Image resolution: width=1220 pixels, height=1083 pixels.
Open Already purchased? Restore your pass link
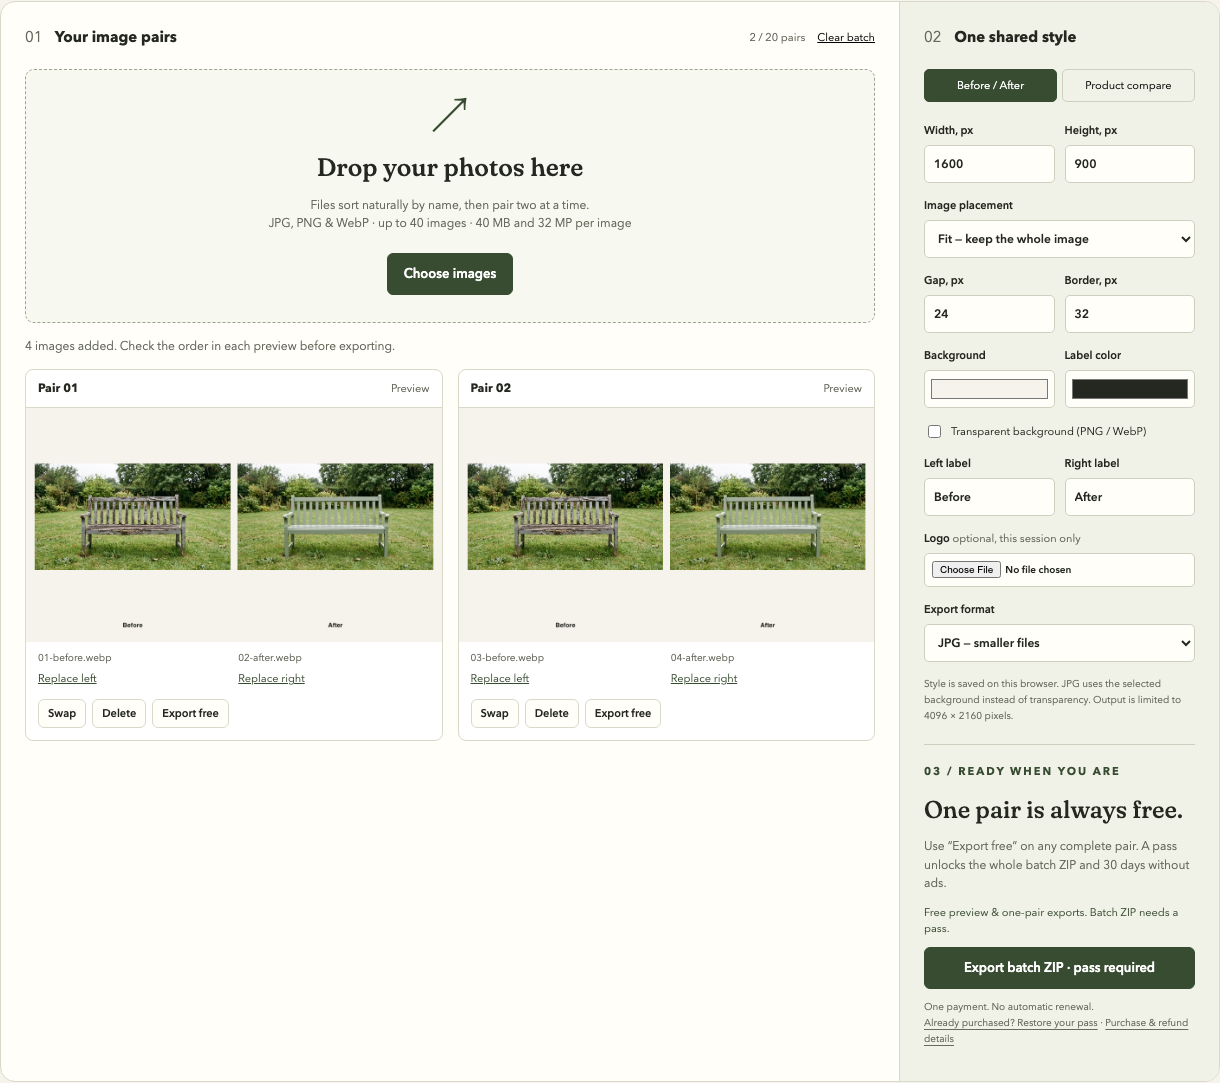pyautogui.click(x=1010, y=1023)
